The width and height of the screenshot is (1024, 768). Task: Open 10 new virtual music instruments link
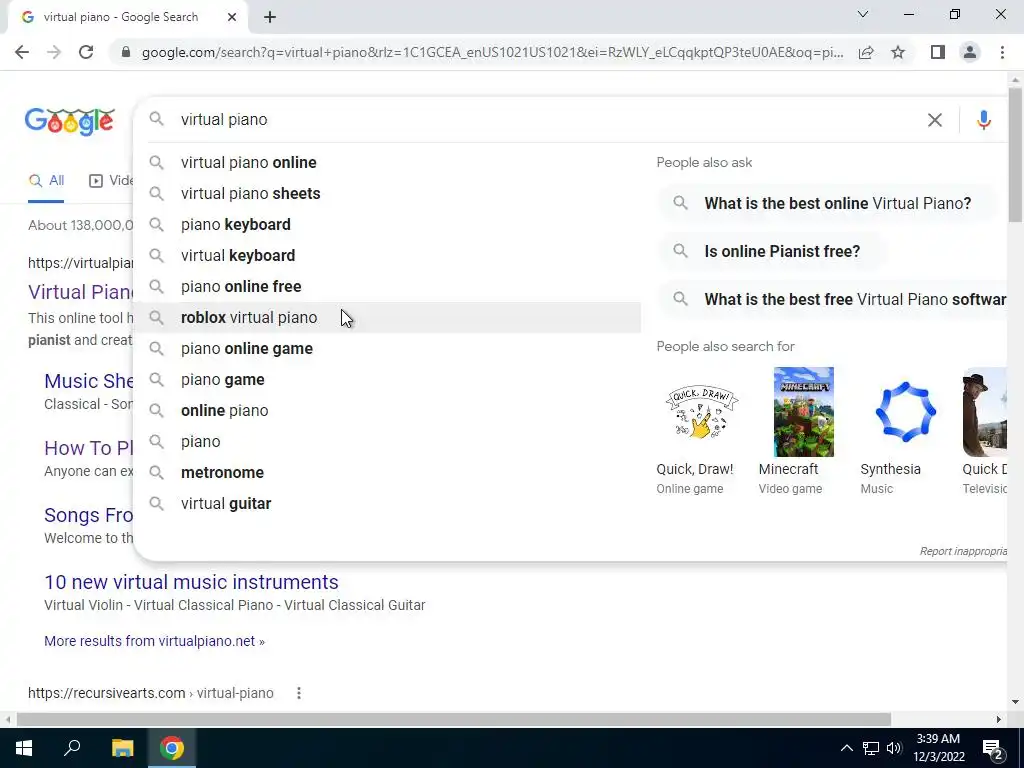click(191, 582)
